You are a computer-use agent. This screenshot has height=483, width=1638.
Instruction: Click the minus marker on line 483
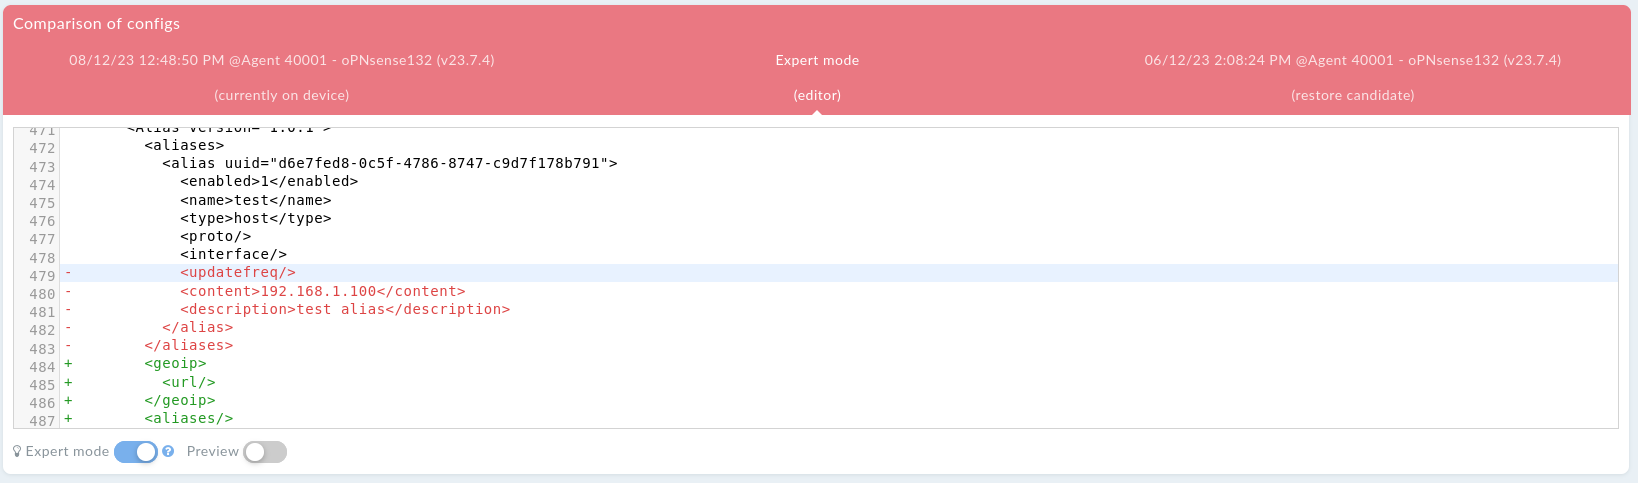(68, 346)
